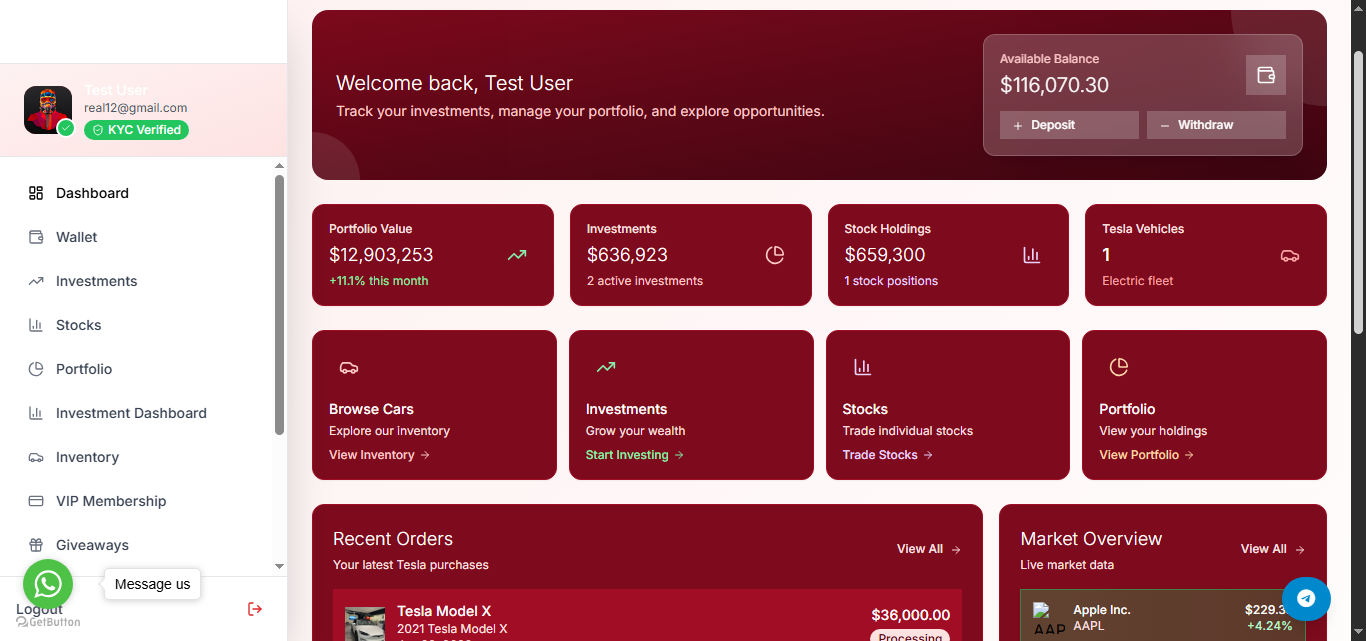Click pie icon in Investments stat card
1366x641 pixels.
click(x=774, y=255)
